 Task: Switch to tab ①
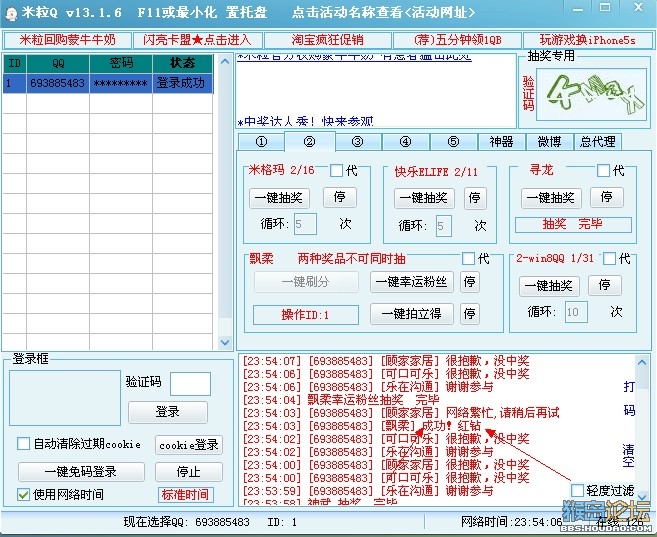pyautogui.click(x=261, y=142)
